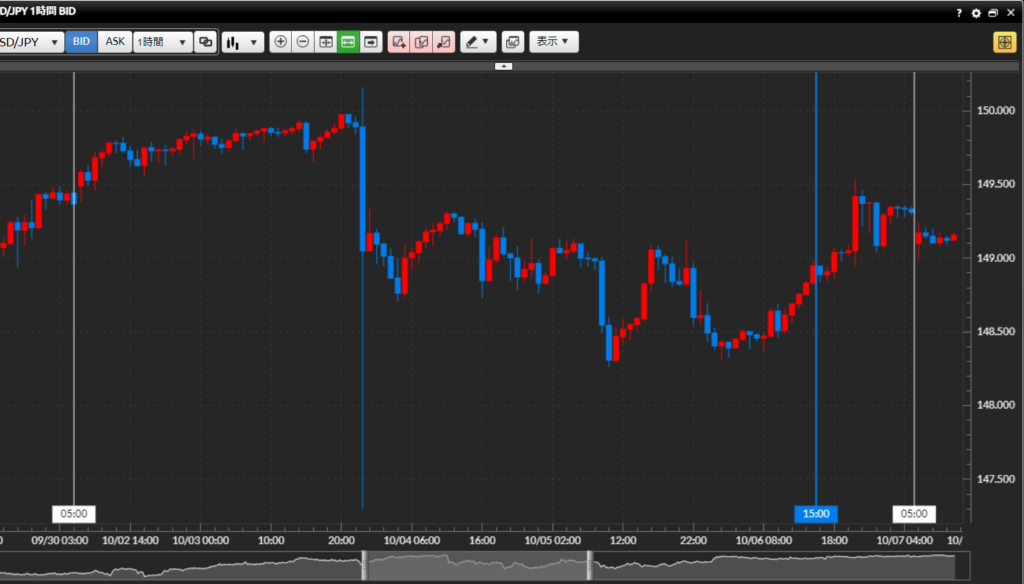
Task: Click the third pink order icon
Action: click(x=444, y=42)
